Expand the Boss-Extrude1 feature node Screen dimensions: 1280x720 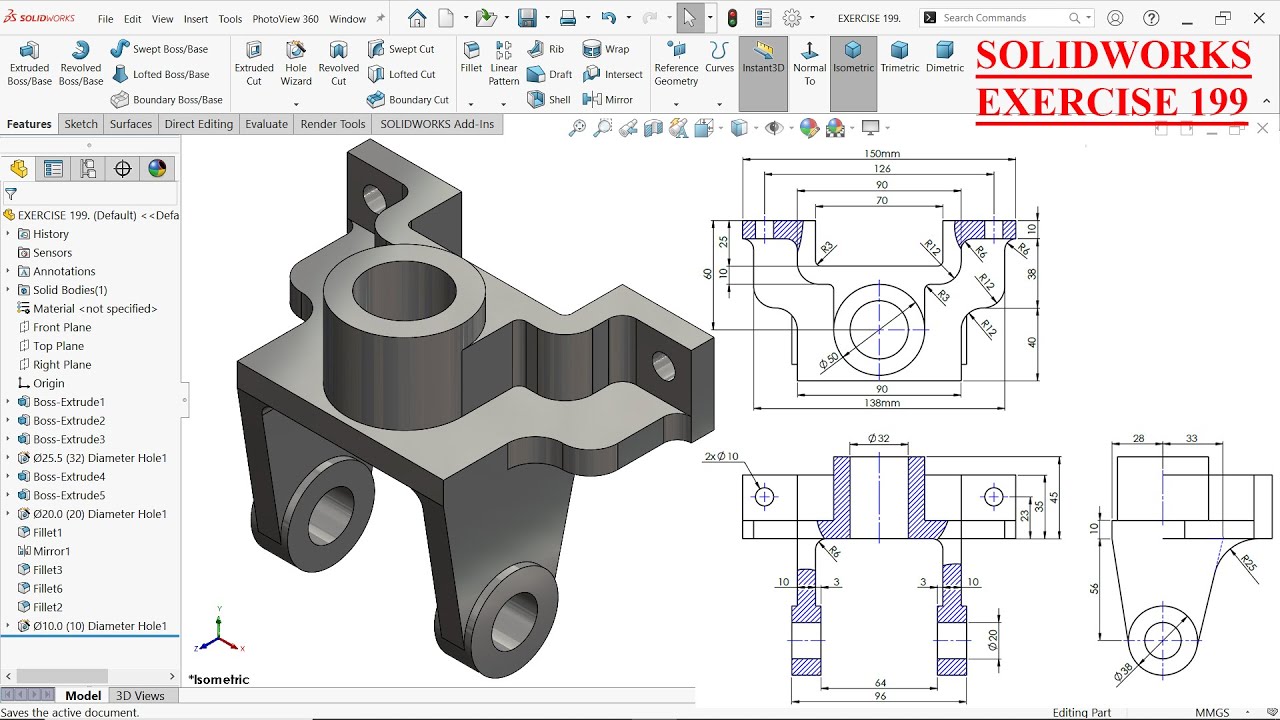9,401
